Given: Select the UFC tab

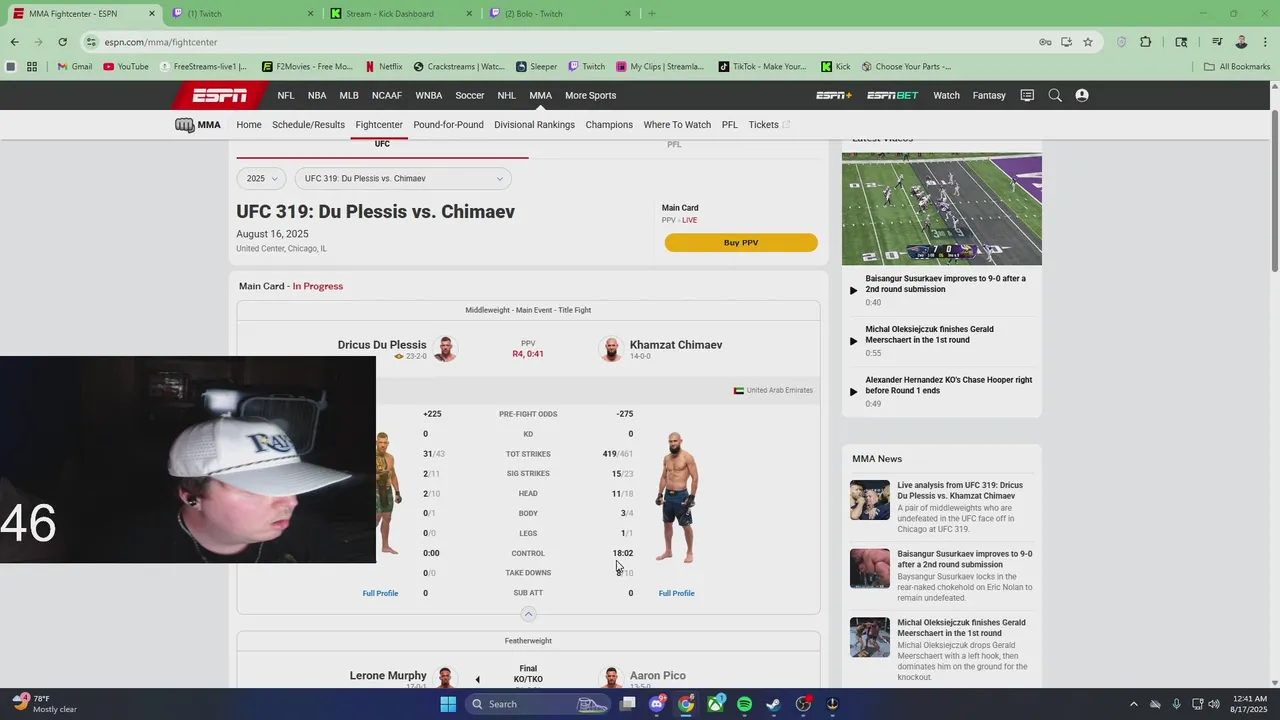Looking at the screenshot, I should (382, 145).
